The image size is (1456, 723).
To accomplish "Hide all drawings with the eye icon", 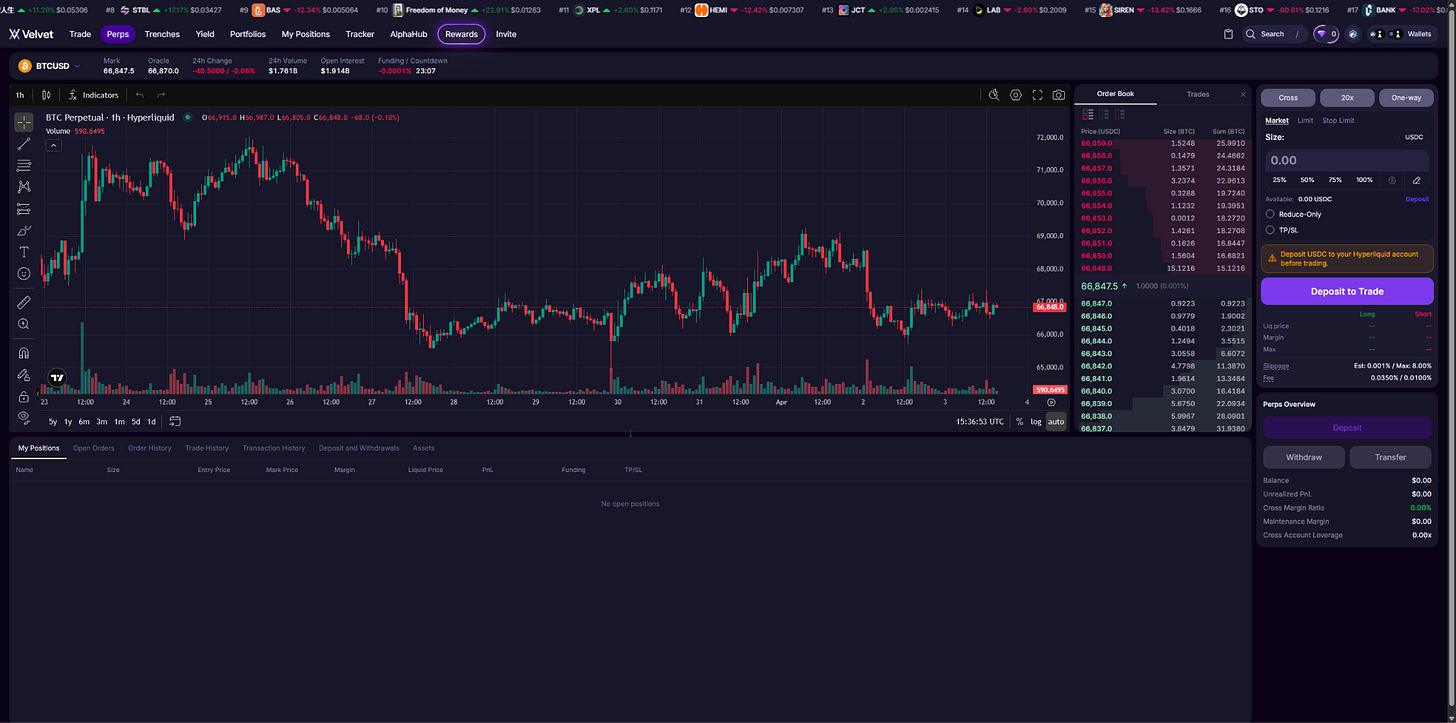I will coord(24,416).
